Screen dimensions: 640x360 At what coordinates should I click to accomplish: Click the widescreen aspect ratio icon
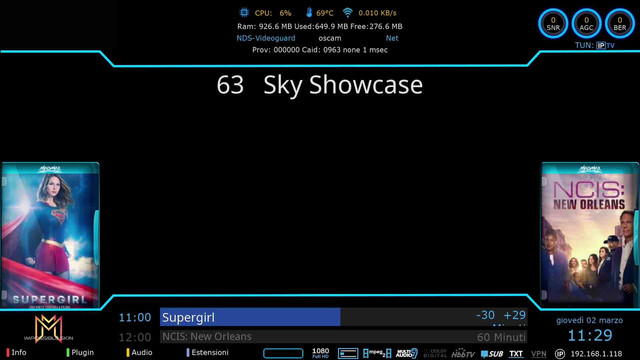[x=348, y=353]
